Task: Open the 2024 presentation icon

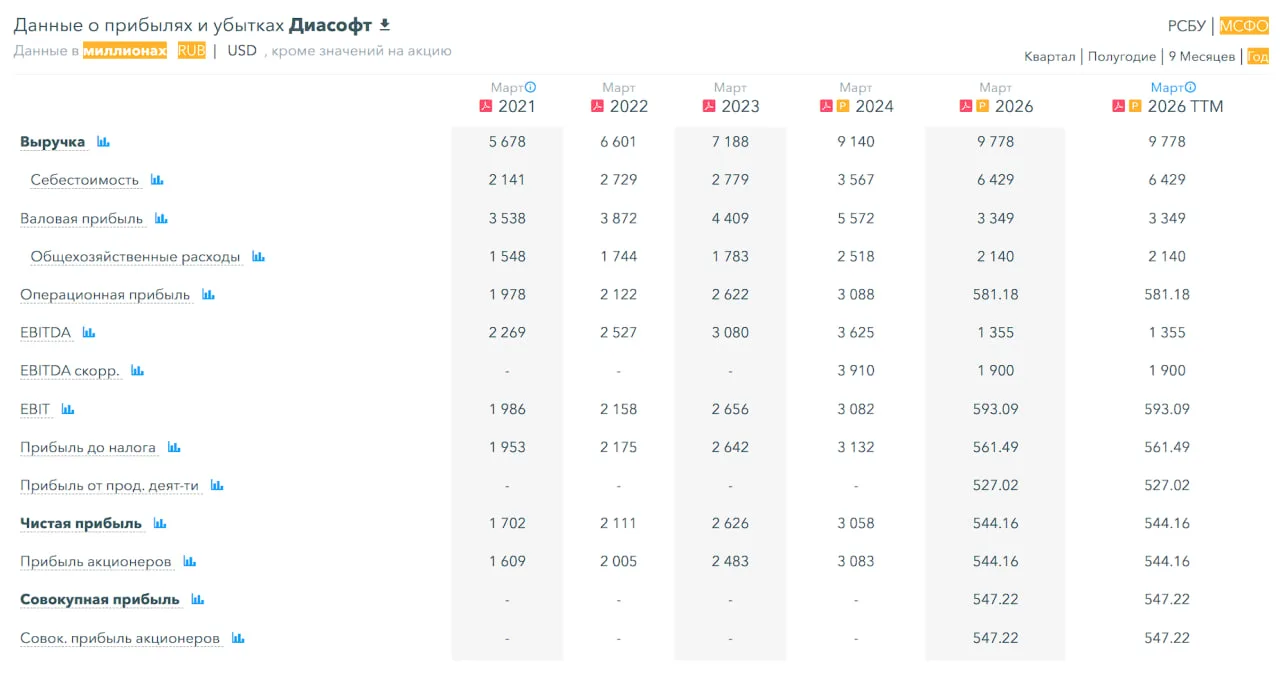Action: pyautogui.click(x=843, y=106)
